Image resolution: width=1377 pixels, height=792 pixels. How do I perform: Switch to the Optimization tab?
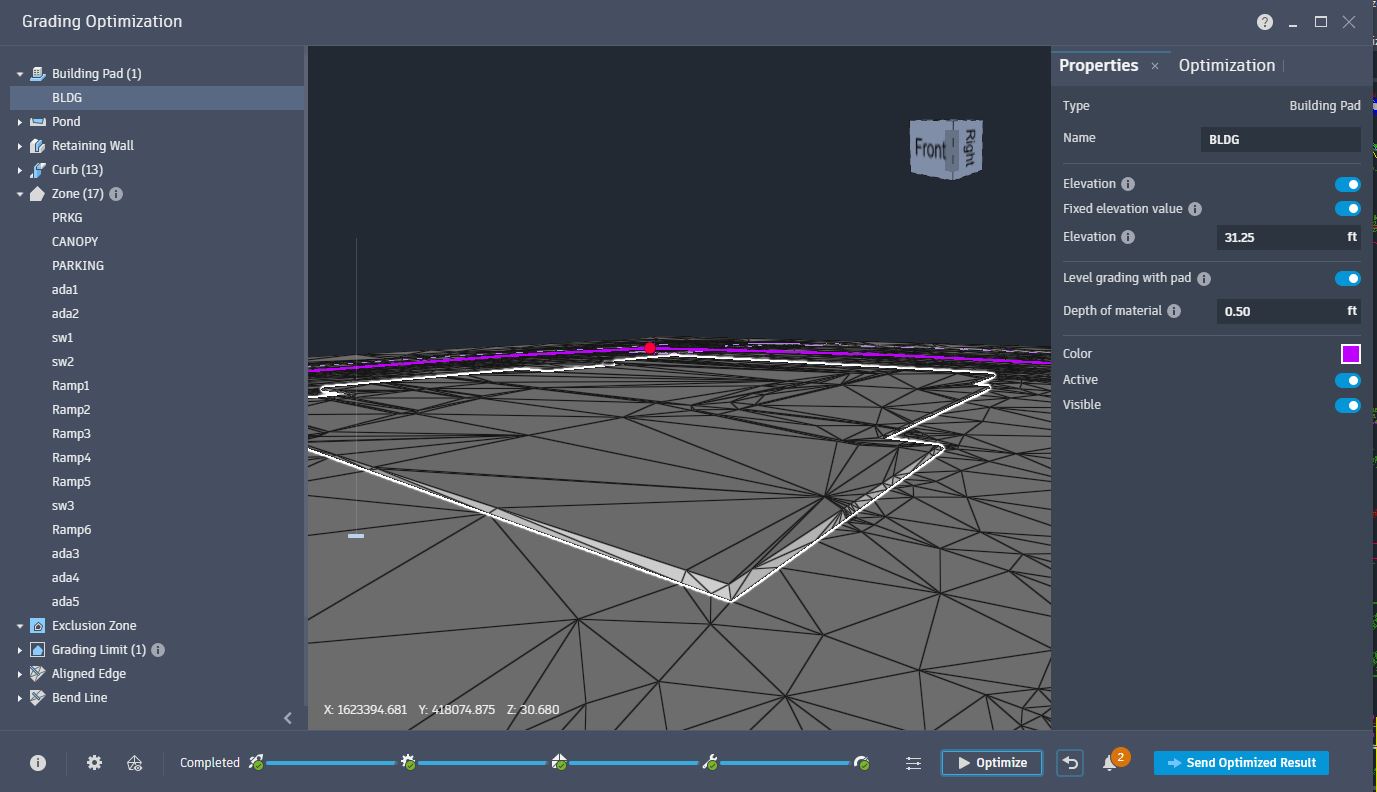[x=1227, y=64]
